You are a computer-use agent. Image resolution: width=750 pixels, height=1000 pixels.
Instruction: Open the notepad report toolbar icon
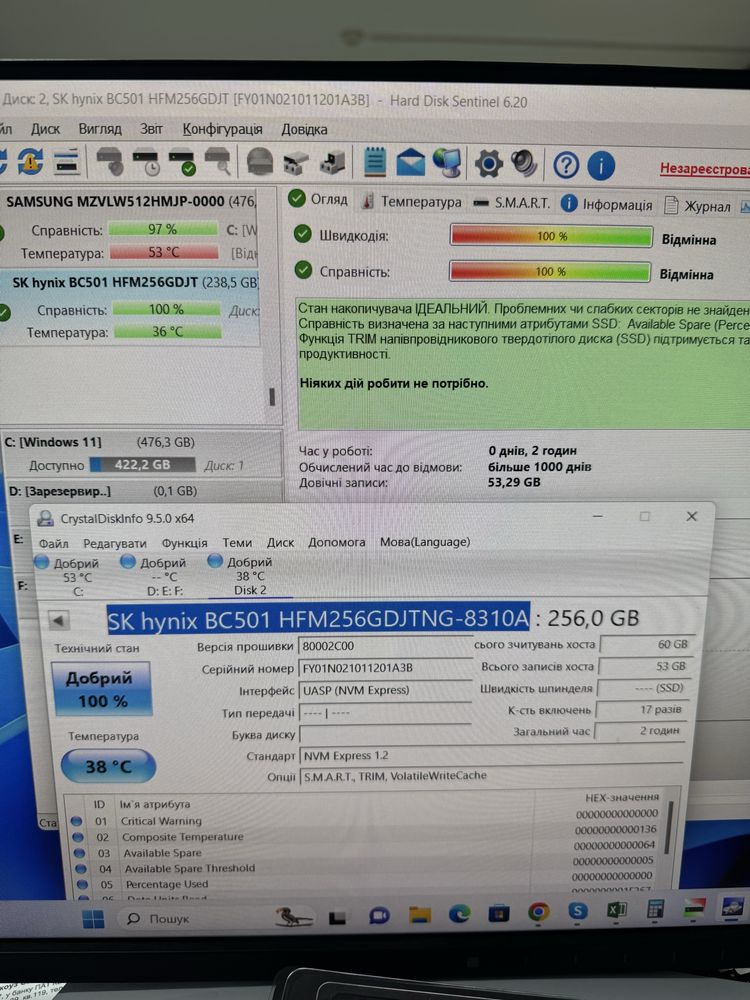[x=374, y=162]
